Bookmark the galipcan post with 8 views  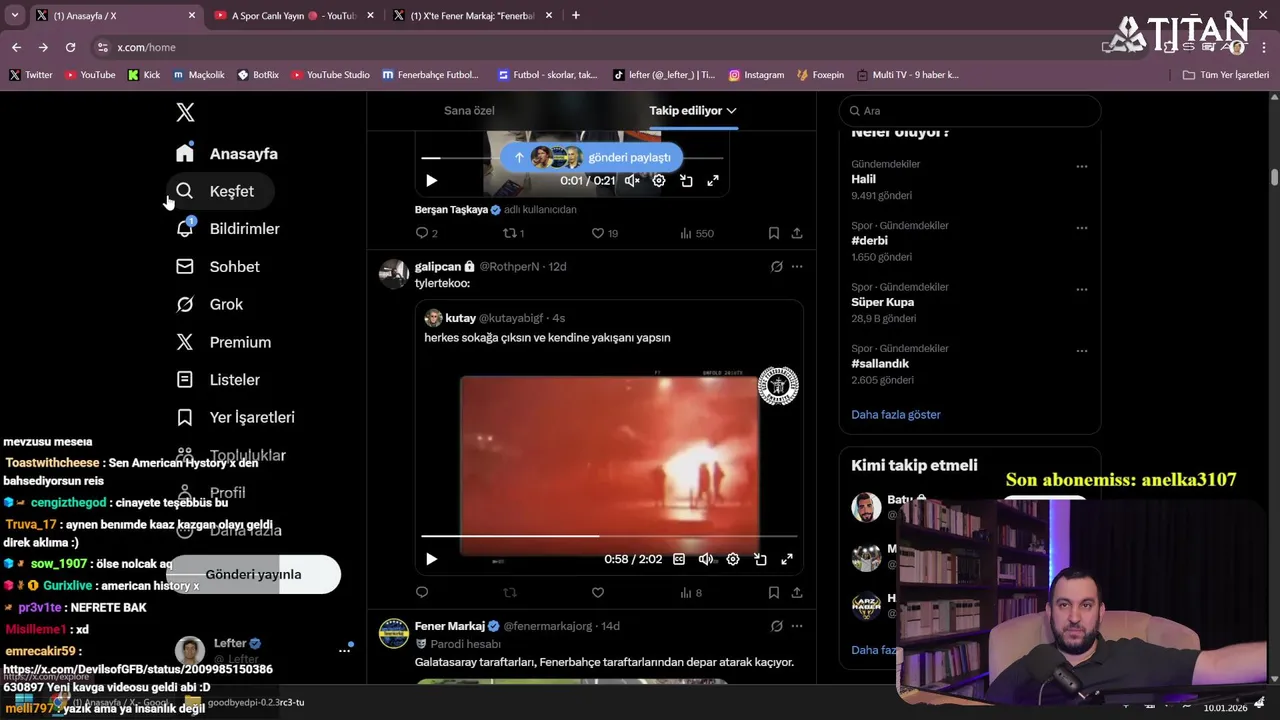pyautogui.click(x=774, y=592)
